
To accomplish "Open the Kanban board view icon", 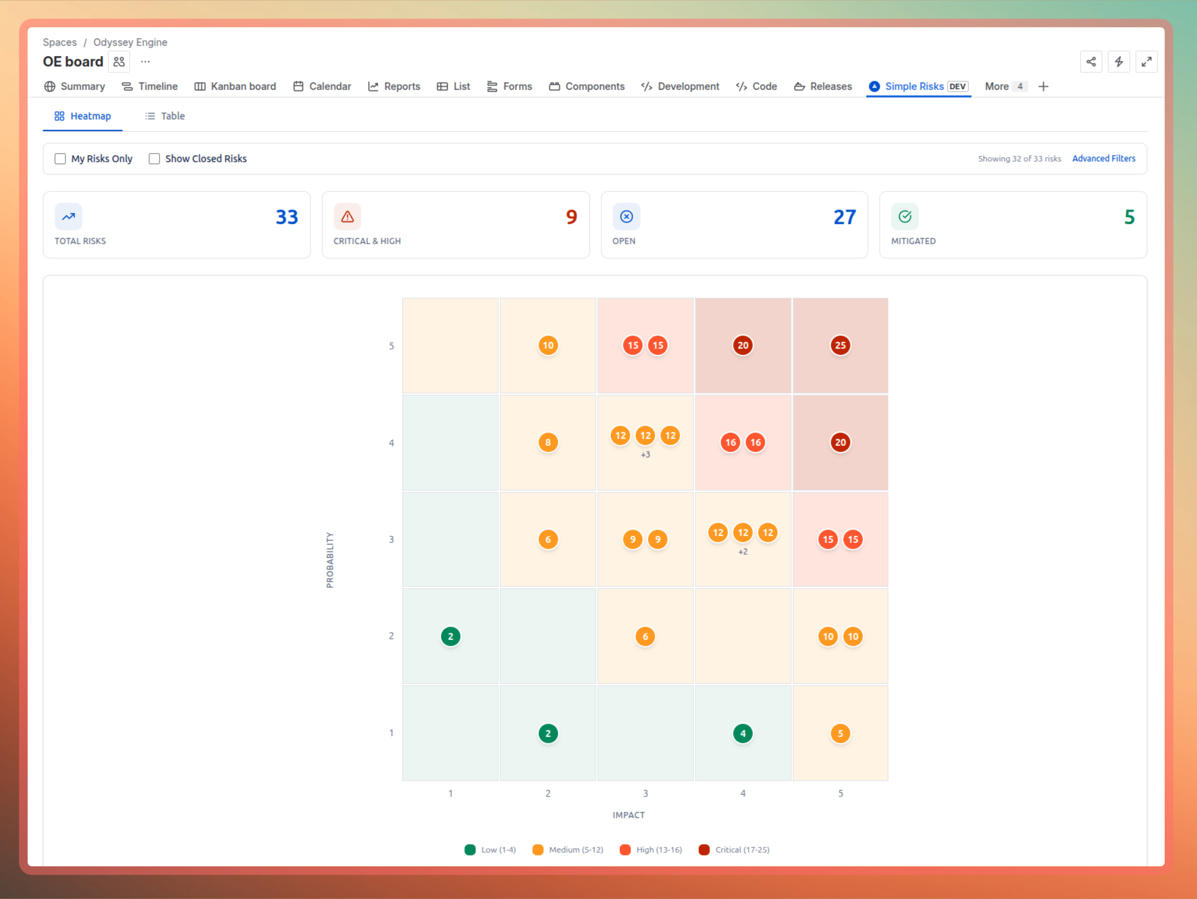I will click(198, 86).
